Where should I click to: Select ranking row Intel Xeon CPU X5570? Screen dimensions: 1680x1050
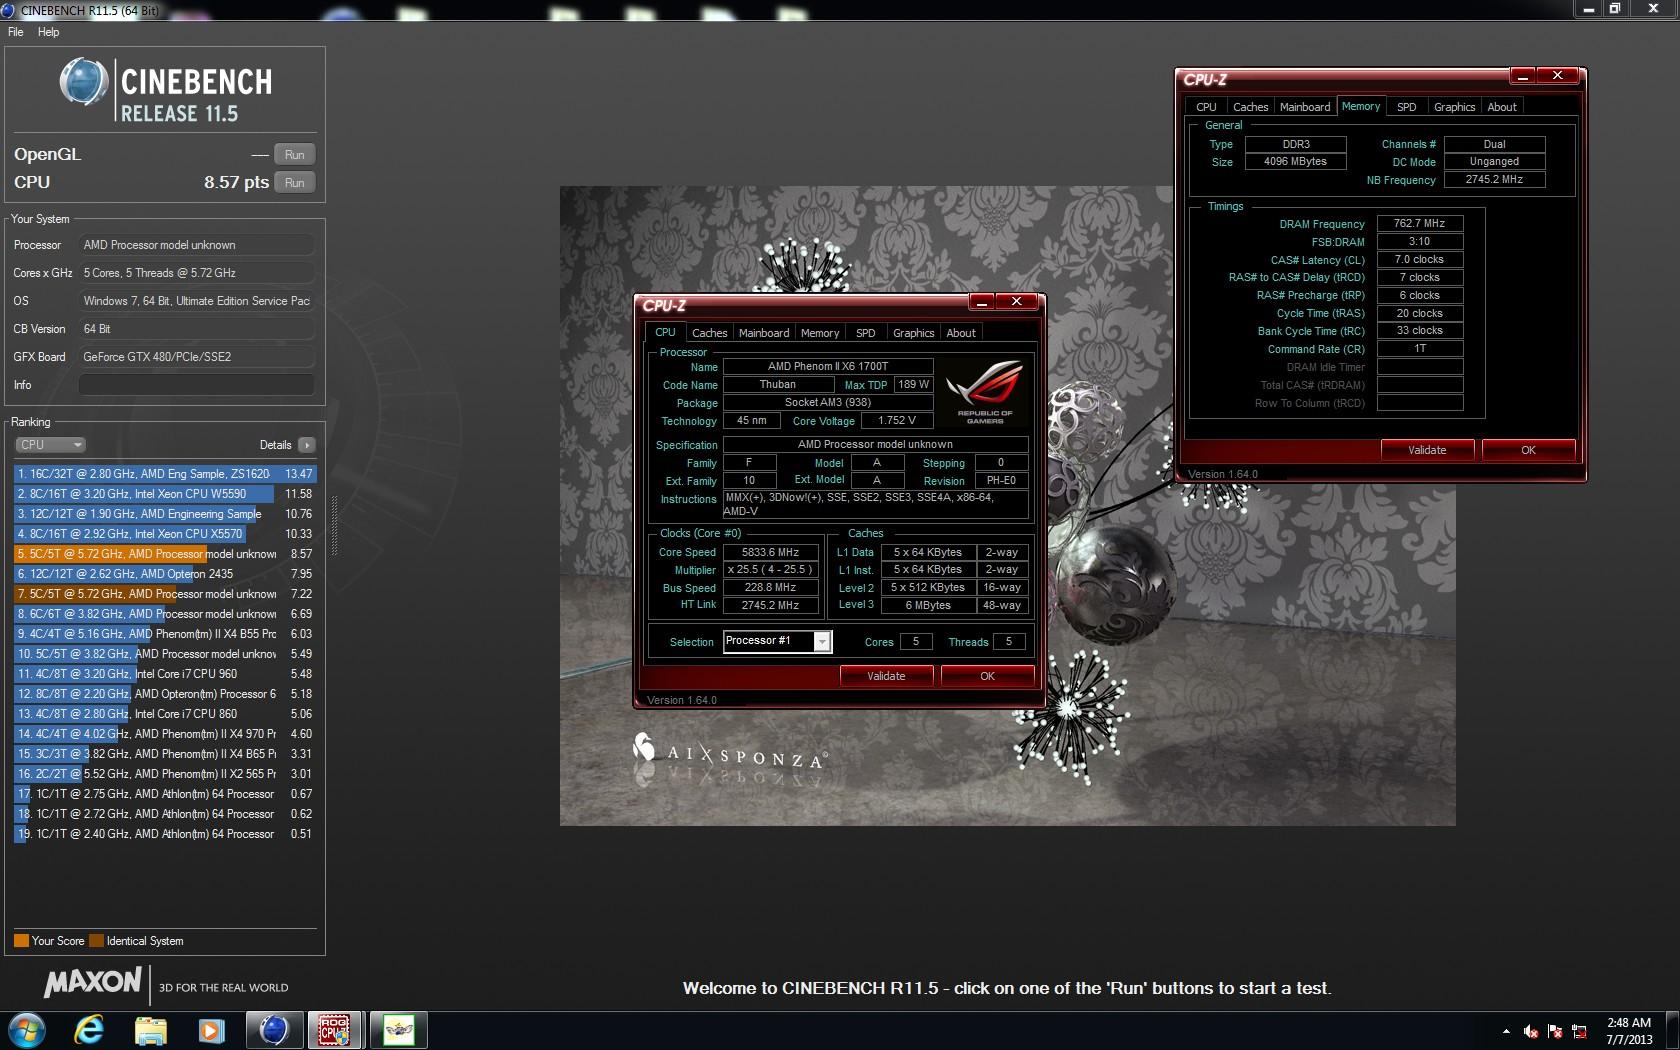pos(165,534)
